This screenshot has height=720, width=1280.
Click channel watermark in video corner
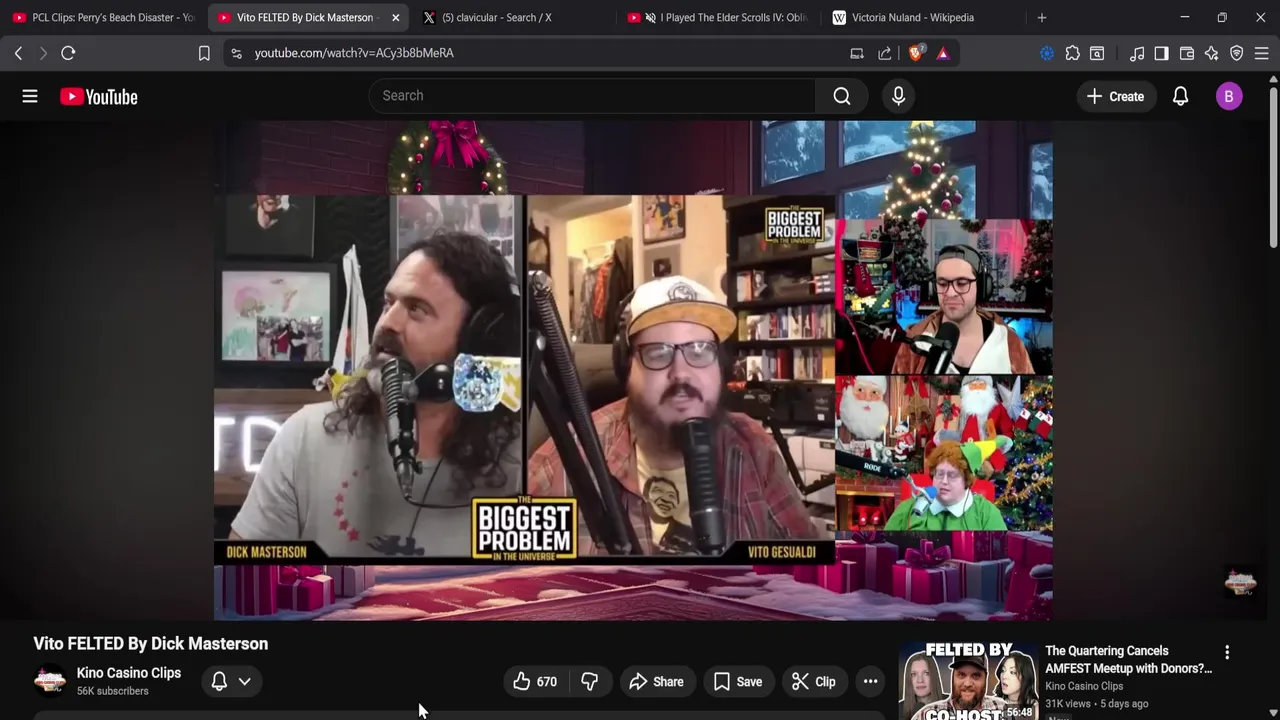click(x=1240, y=583)
